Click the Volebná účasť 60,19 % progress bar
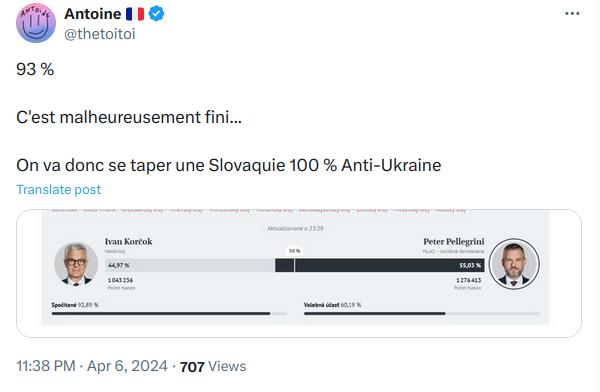600x392 pixels. point(421,314)
